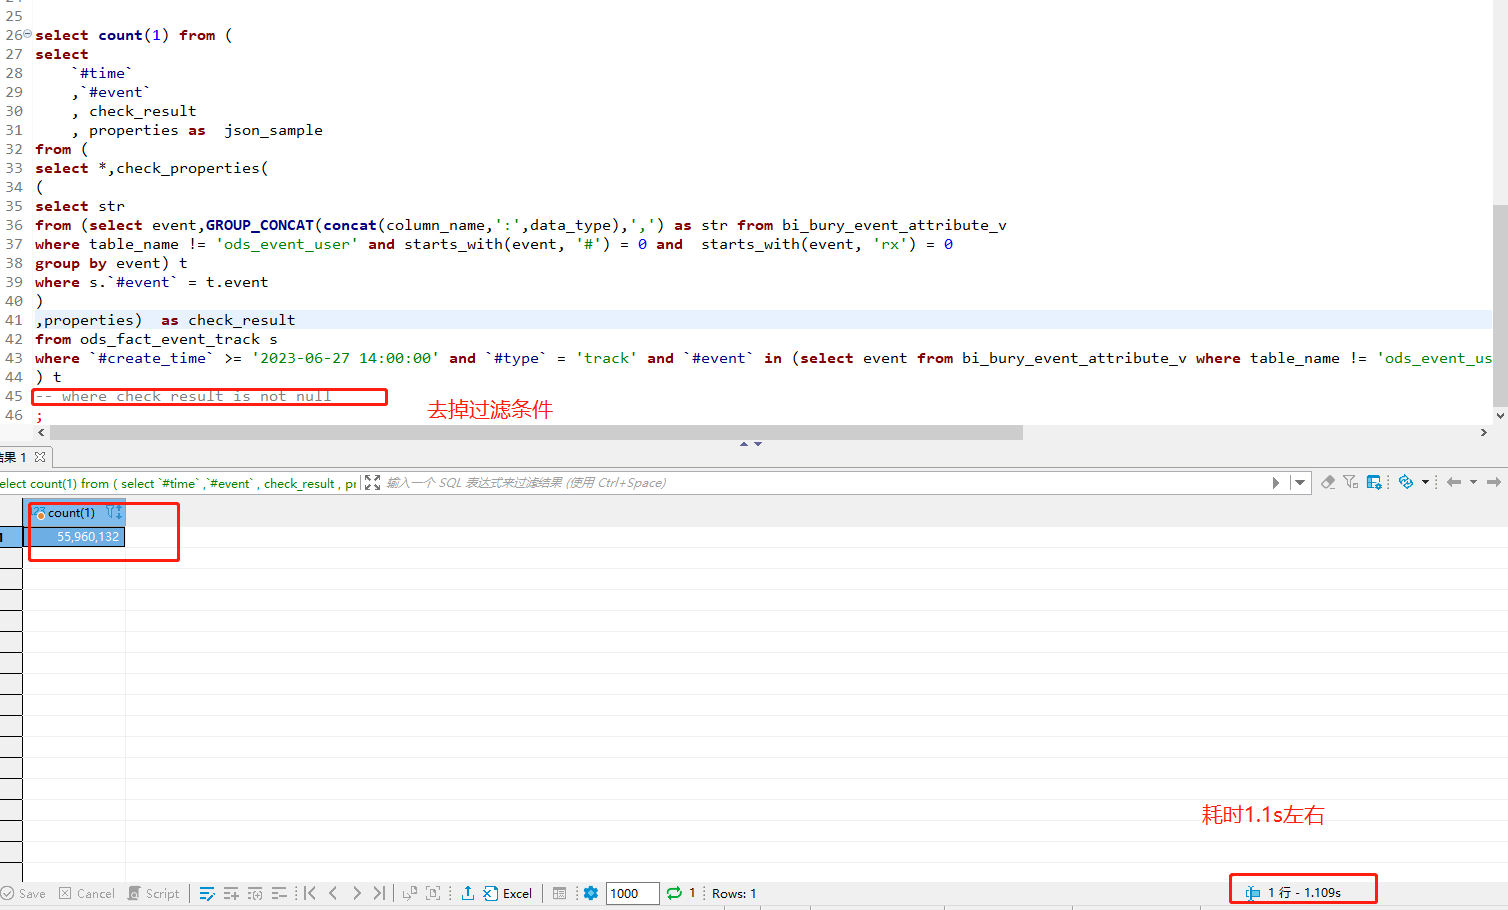Click the eraser icon to clear filter

click(x=1328, y=482)
